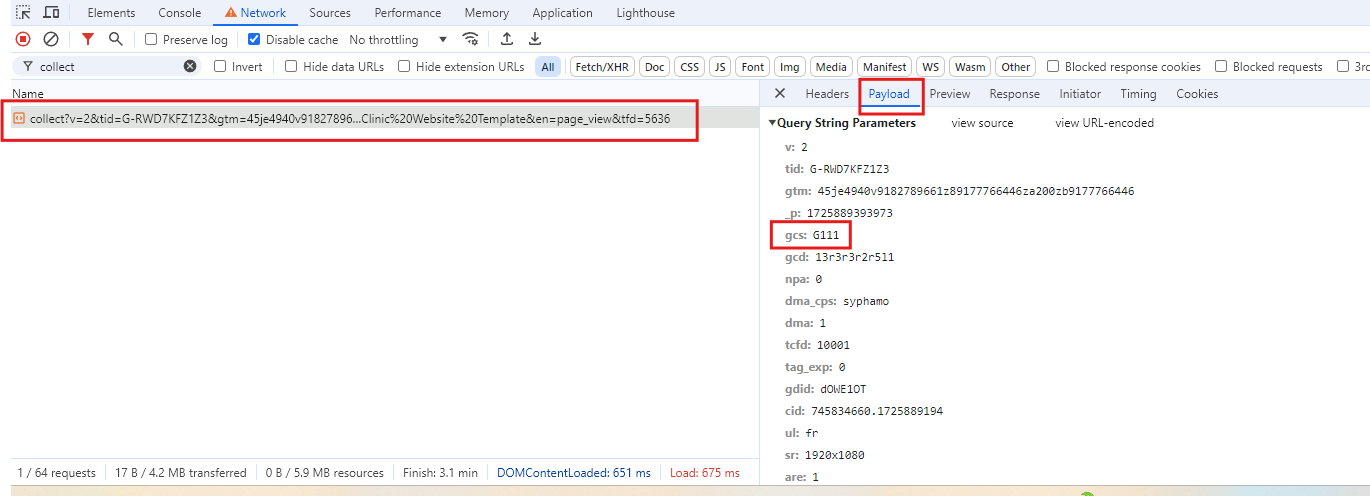
Task: Enable the Preserve log checkbox
Action: [151, 40]
